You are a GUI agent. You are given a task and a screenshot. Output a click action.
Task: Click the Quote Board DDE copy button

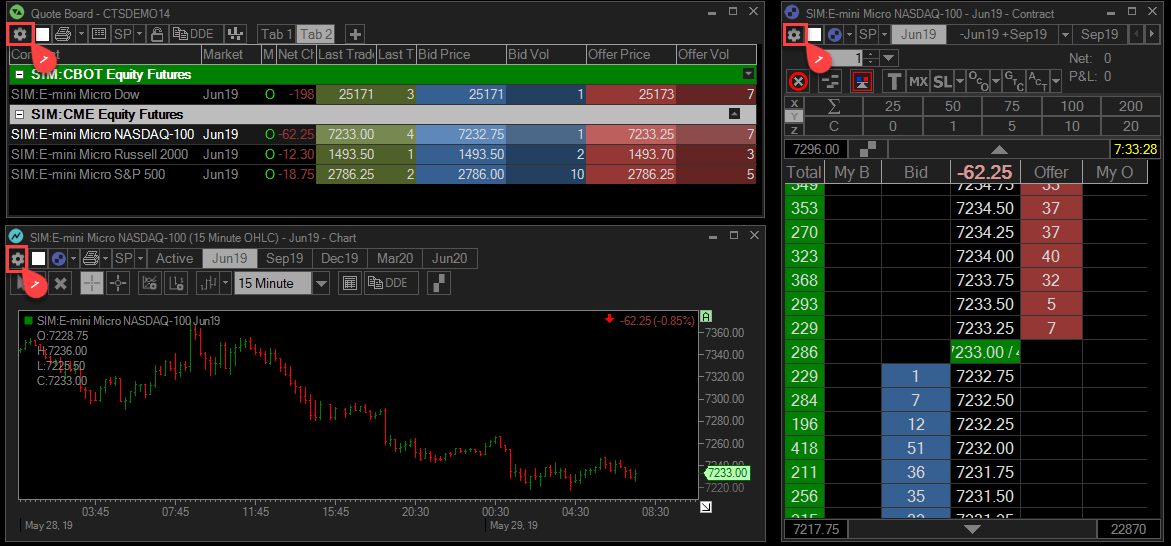coord(196,33)
